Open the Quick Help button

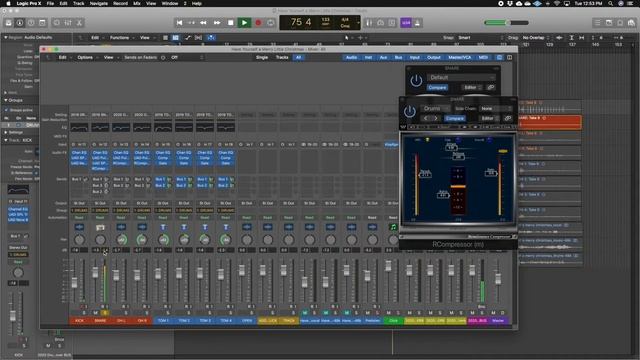coord(31,23)
